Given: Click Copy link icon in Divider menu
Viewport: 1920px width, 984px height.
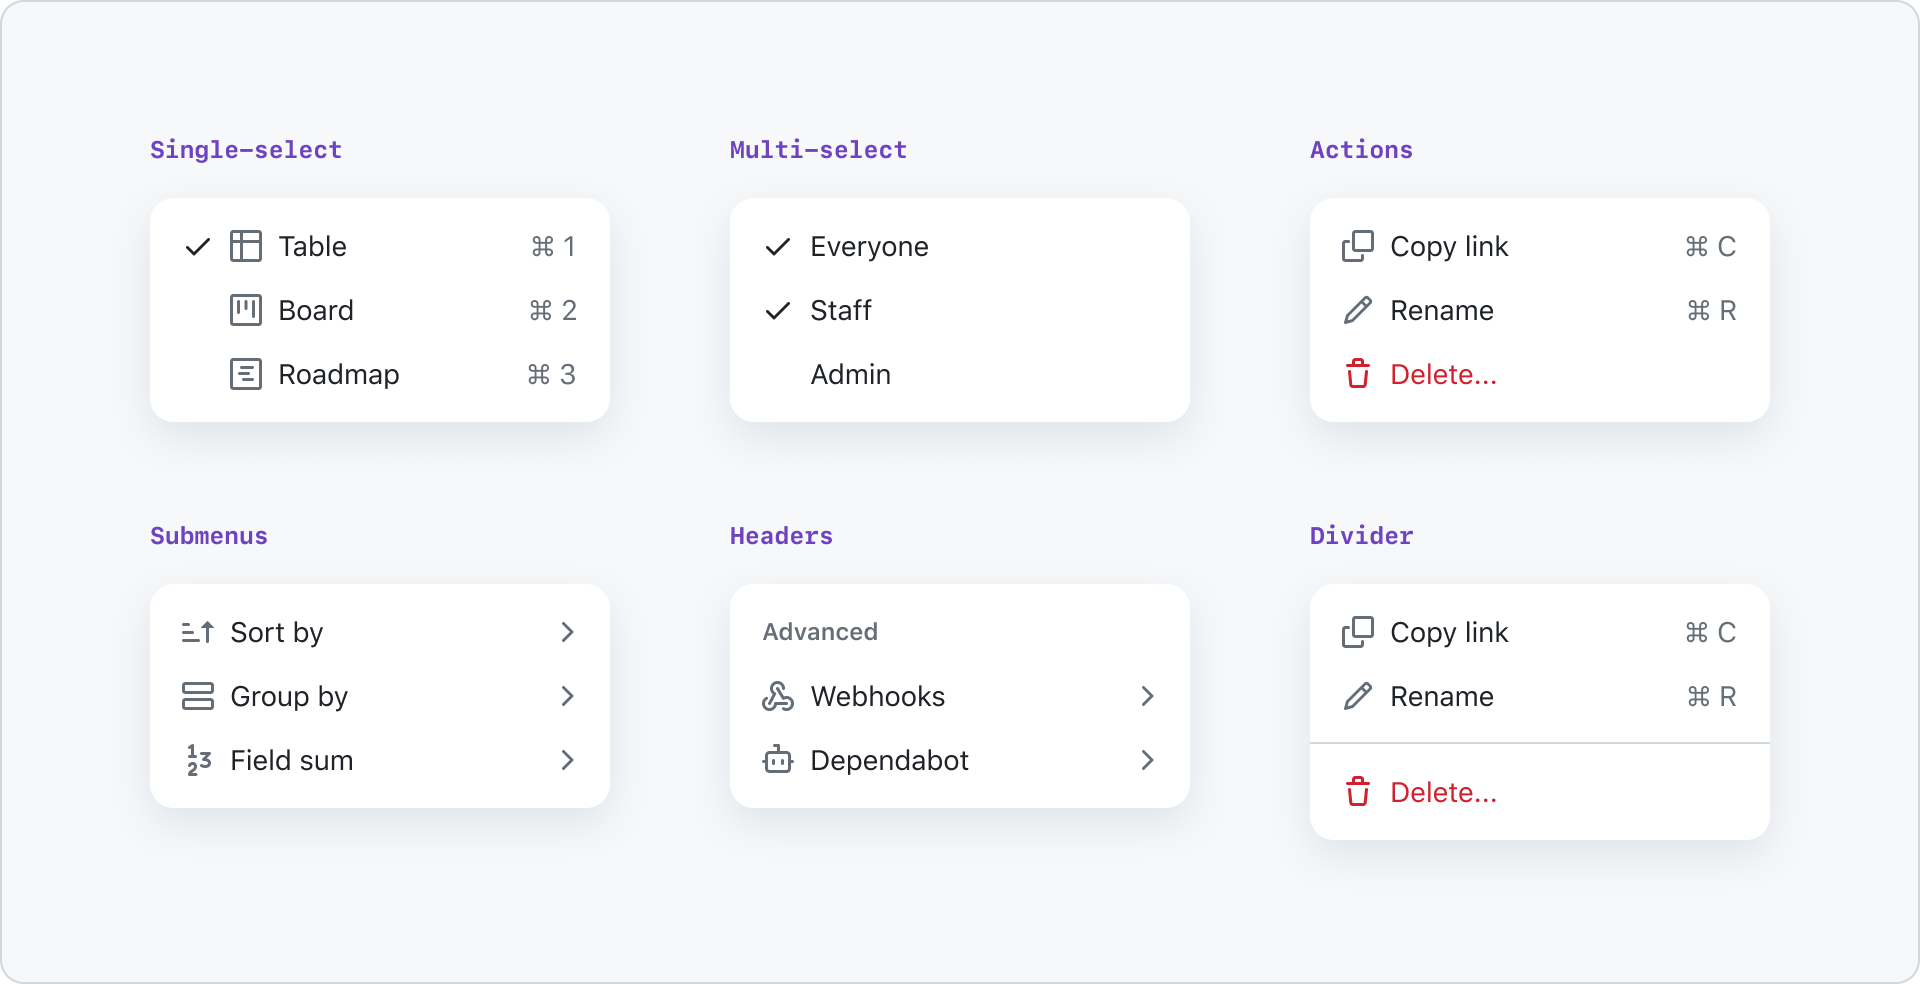Looking at the screenshot, I should [x=1358, y=632].
